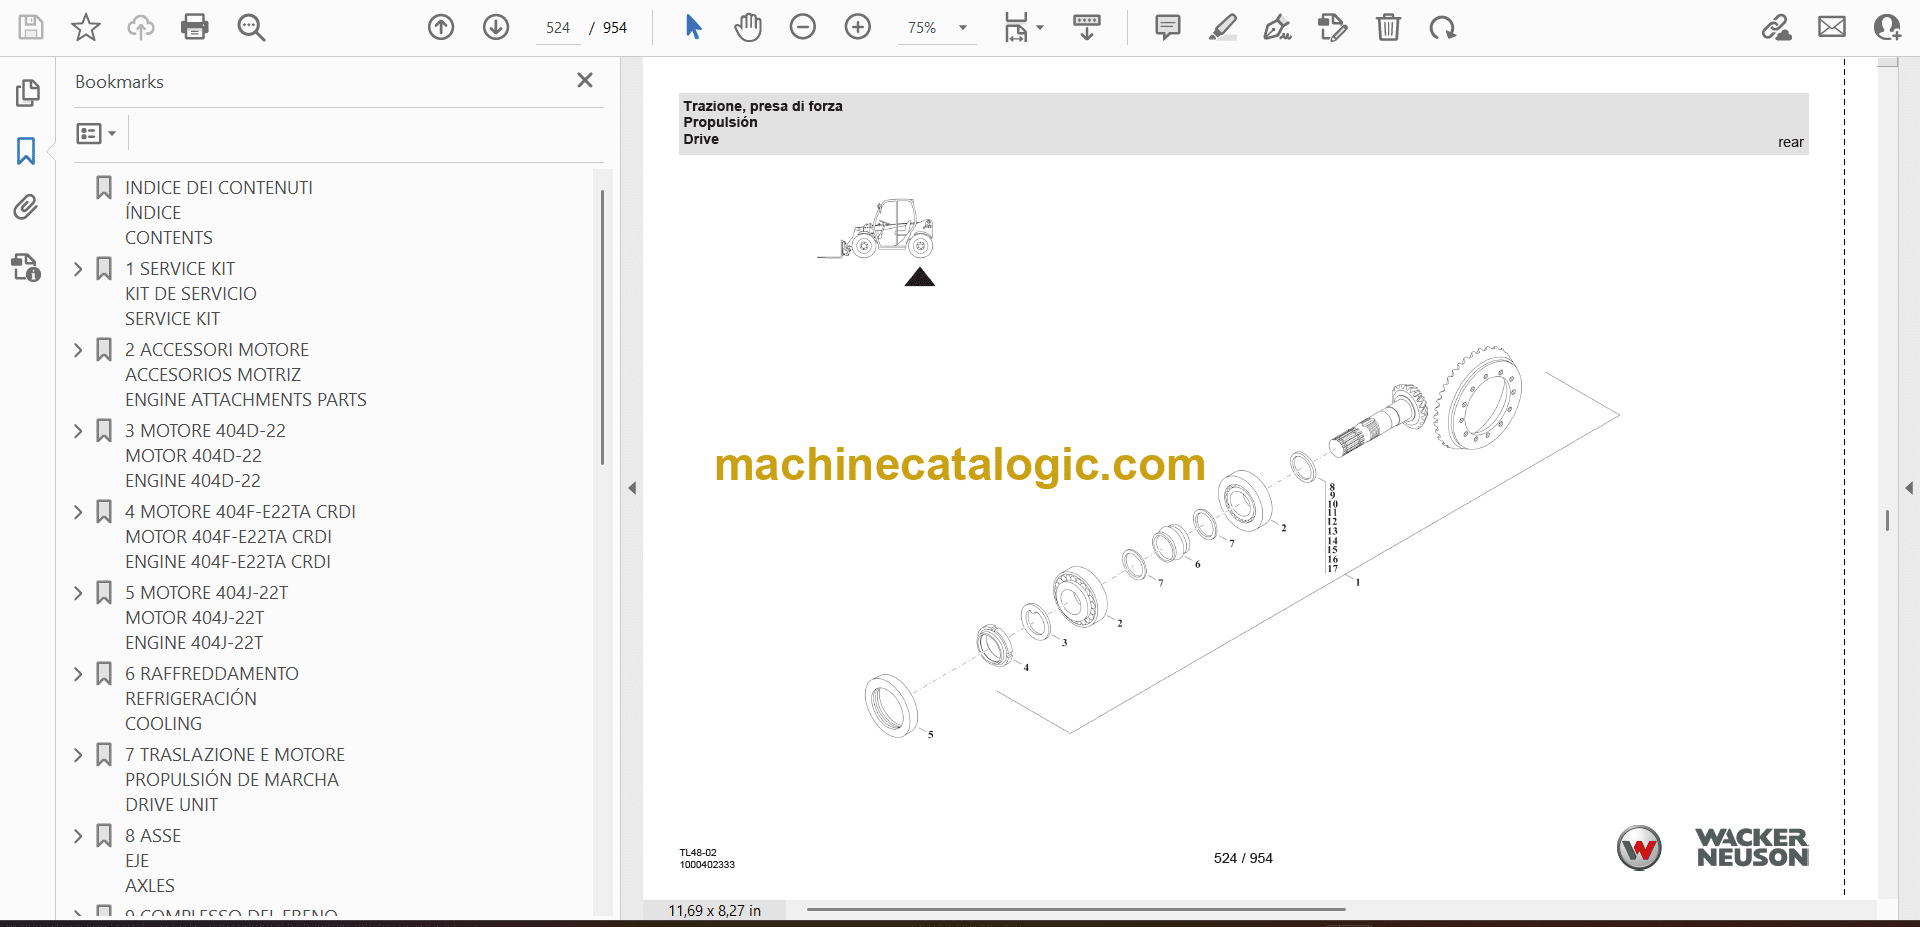The height and width of the screenshot is (927, 1920).
Task: Toggle the Page Thumbnails sidebar panel
Action: tap(27, 93)
